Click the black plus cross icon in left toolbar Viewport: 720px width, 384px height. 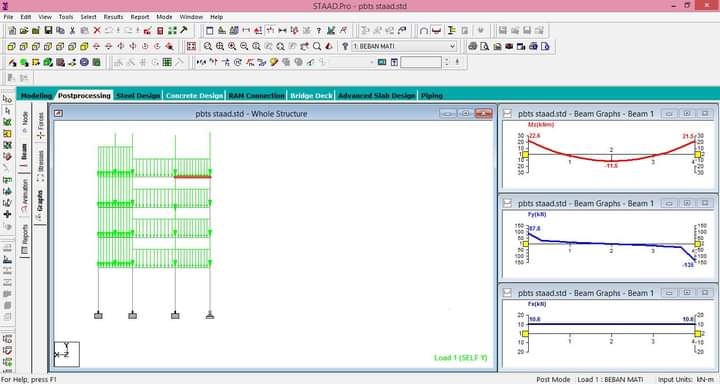pyautogui.click(x=7, y=214)
